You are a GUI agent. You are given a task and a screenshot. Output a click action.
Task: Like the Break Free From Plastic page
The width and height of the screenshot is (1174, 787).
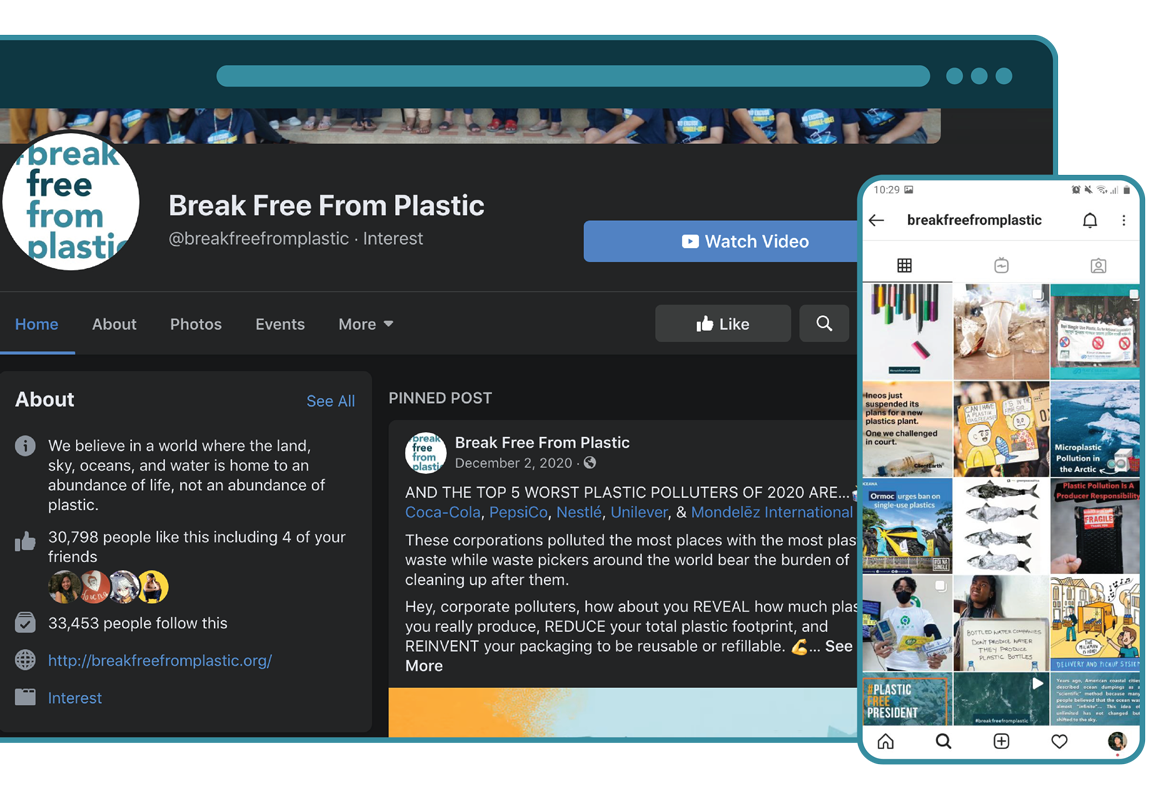pos(723,323)
